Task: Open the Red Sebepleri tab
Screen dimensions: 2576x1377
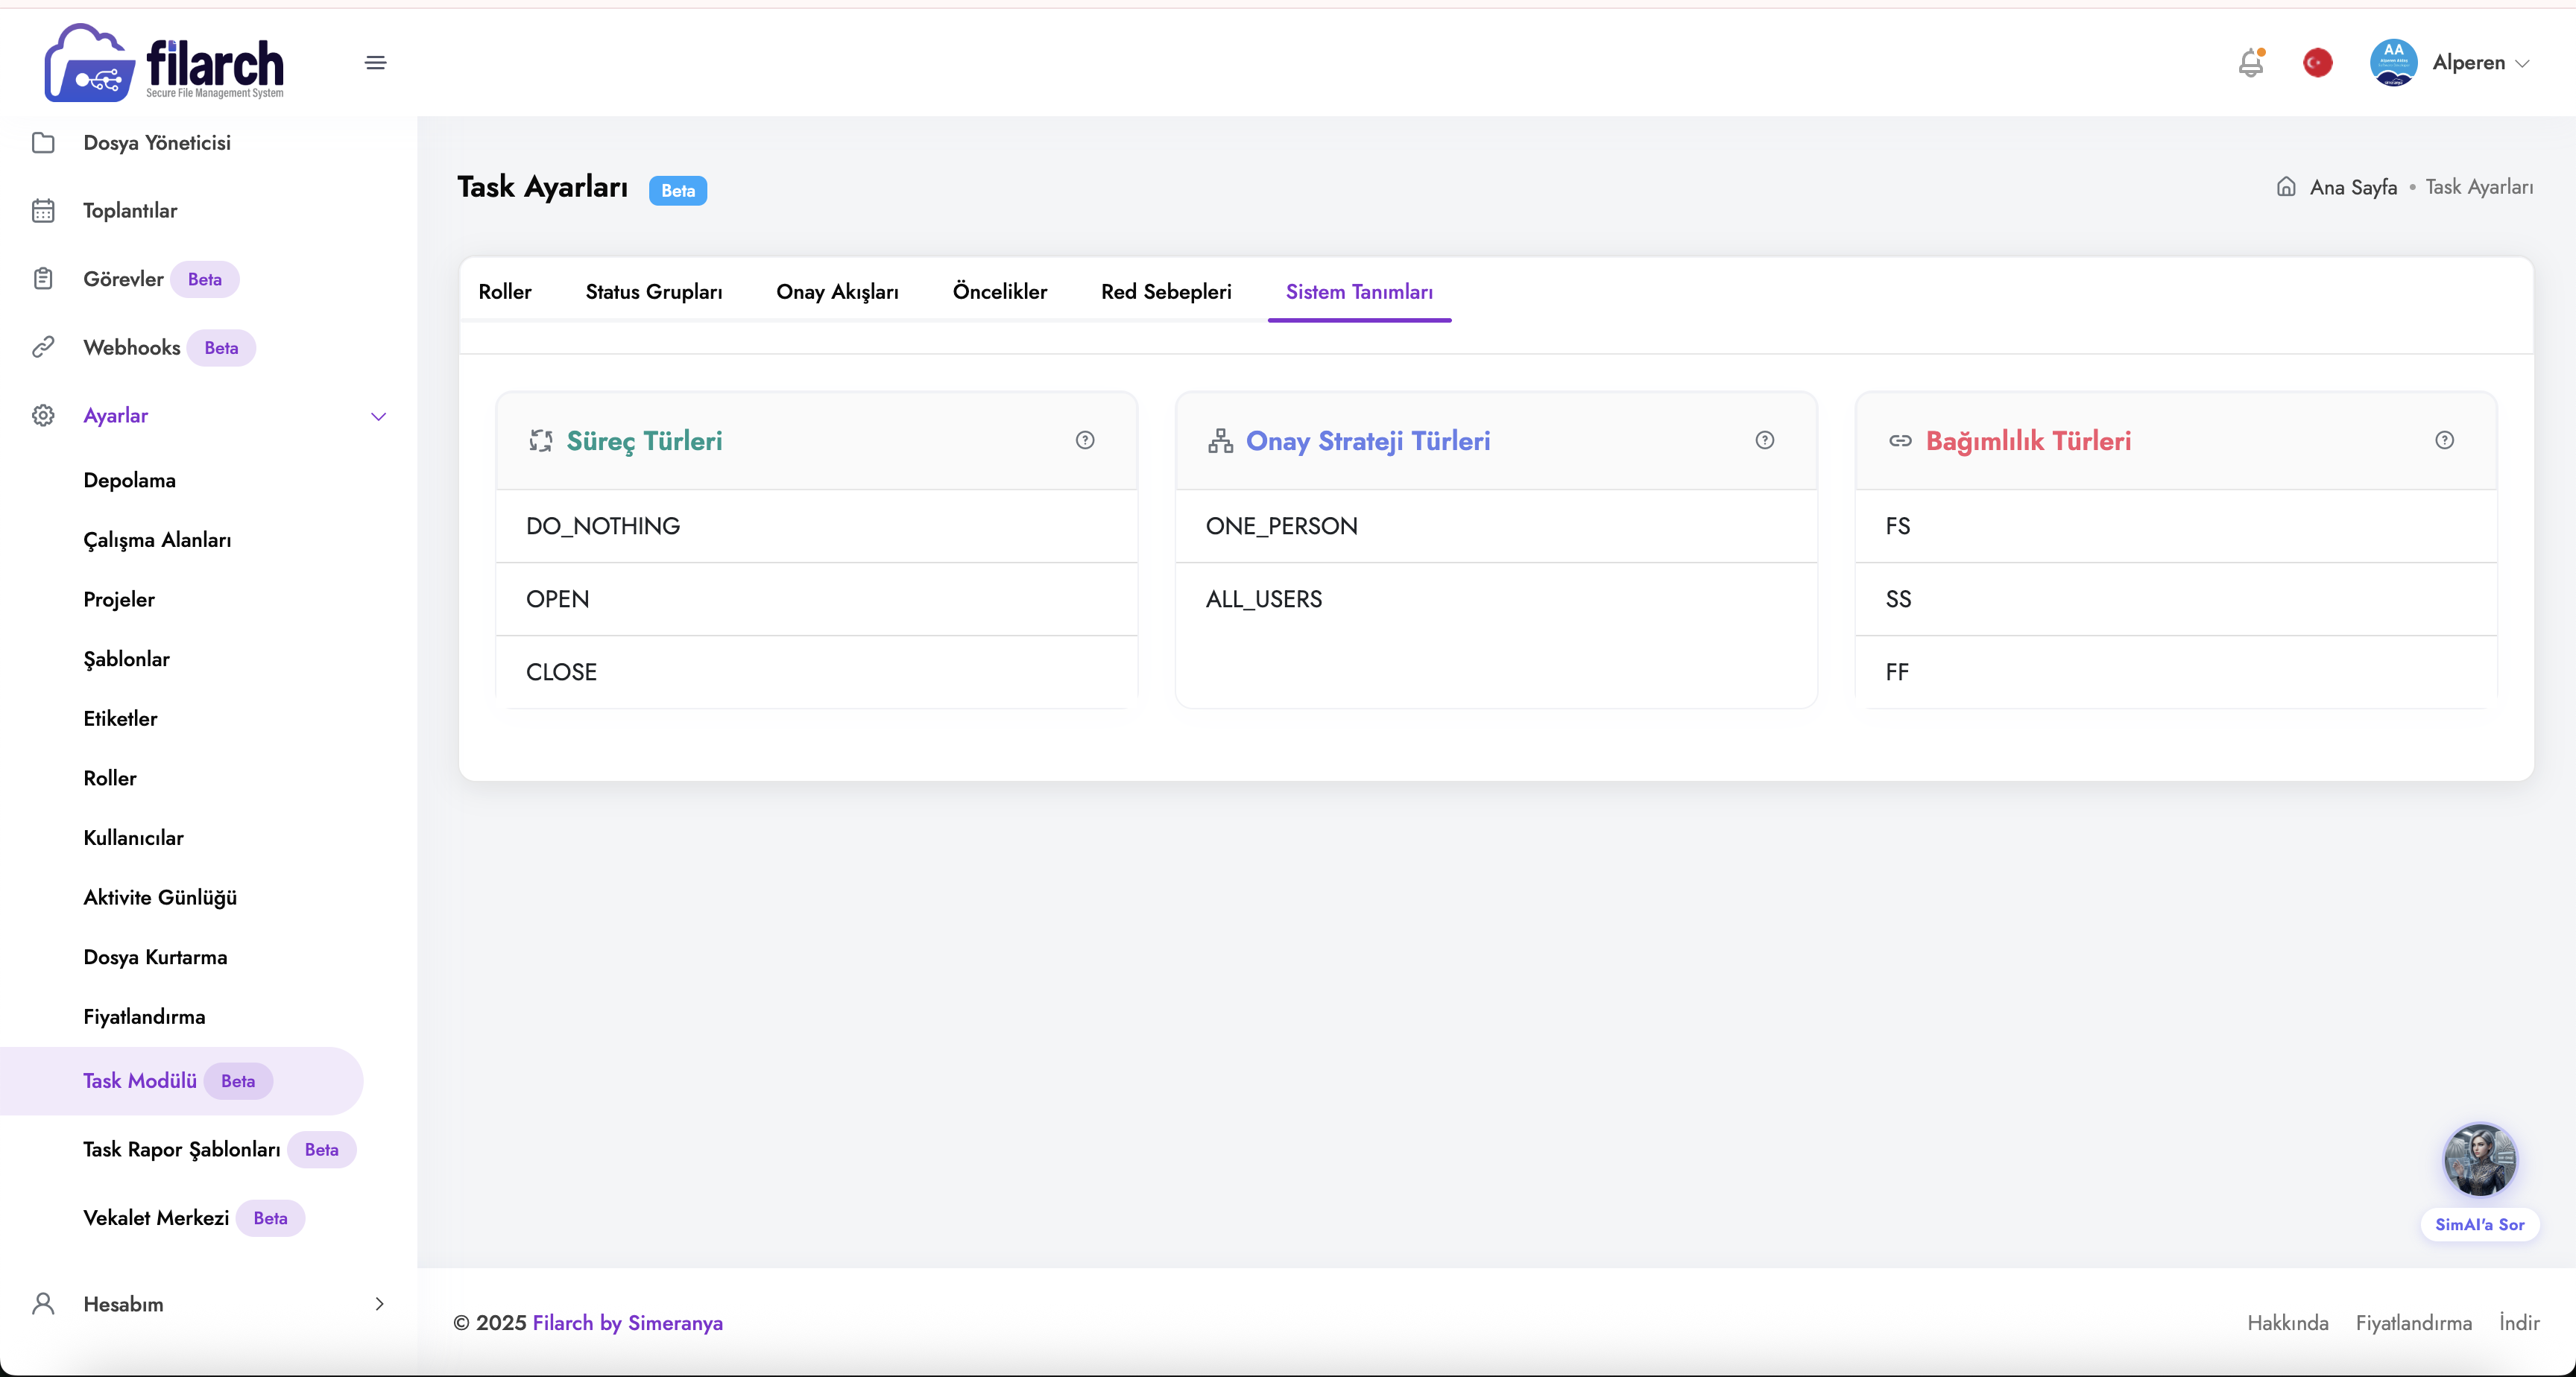Action: (1166, 292)
